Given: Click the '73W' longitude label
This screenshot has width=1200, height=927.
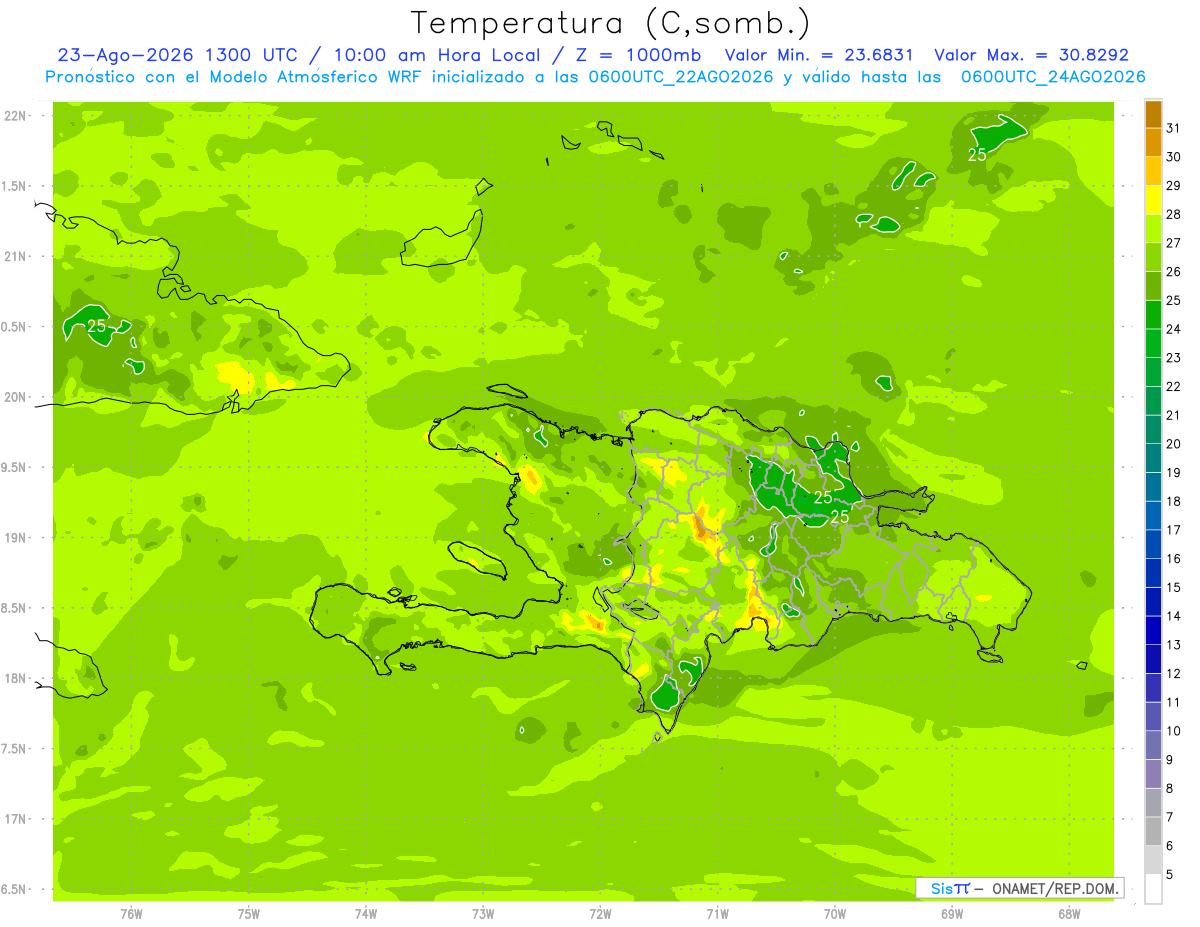Looking at the screenshot, I should point(483,914).
